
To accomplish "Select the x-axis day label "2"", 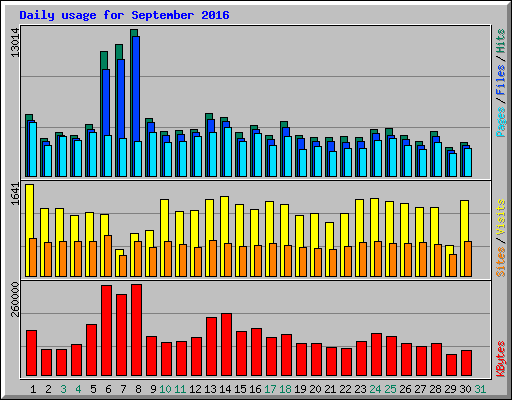I will [48, 389].
